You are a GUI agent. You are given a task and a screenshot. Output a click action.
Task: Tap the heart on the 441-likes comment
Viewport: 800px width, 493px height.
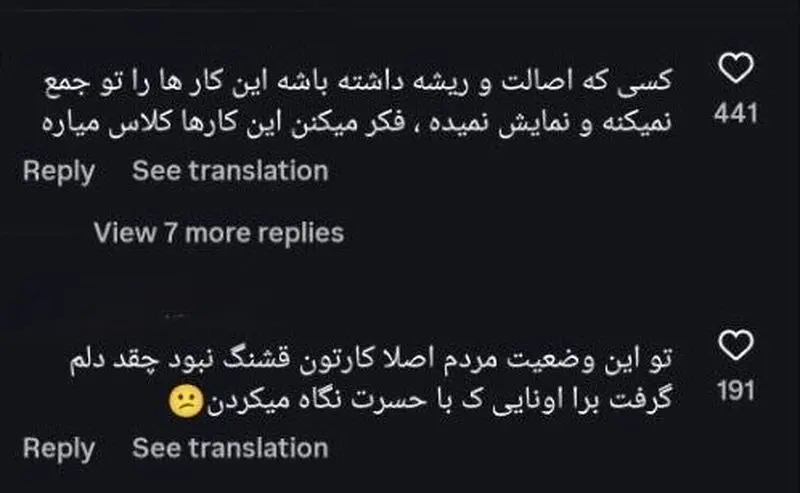(x=737, y=70)
